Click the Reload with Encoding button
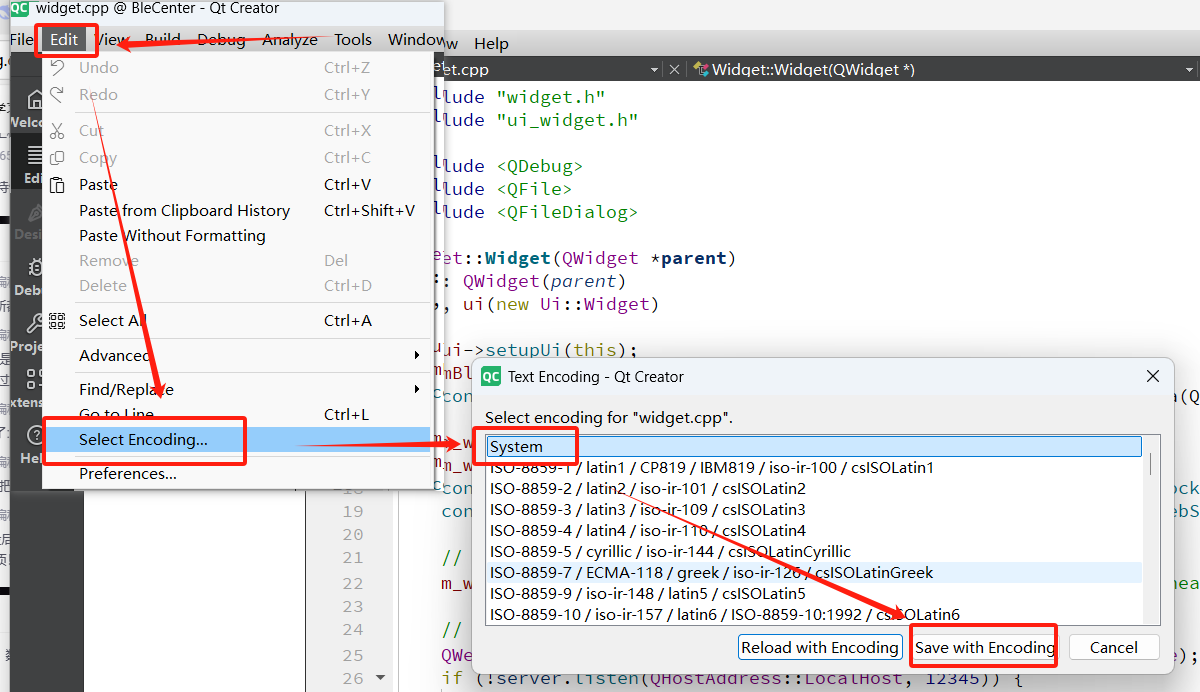1200x692 pixels. coord(820,647)
